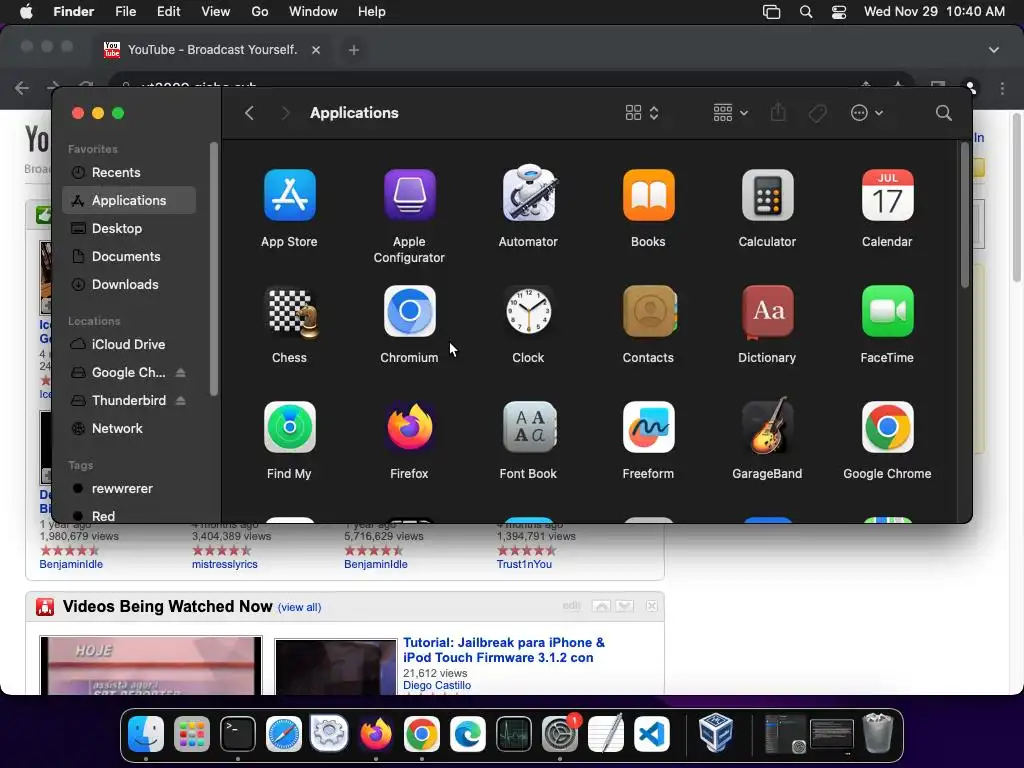Open Desktop in Finder sidebar
Viewport: 1024px width, 768px height.
tap(129, 229)
